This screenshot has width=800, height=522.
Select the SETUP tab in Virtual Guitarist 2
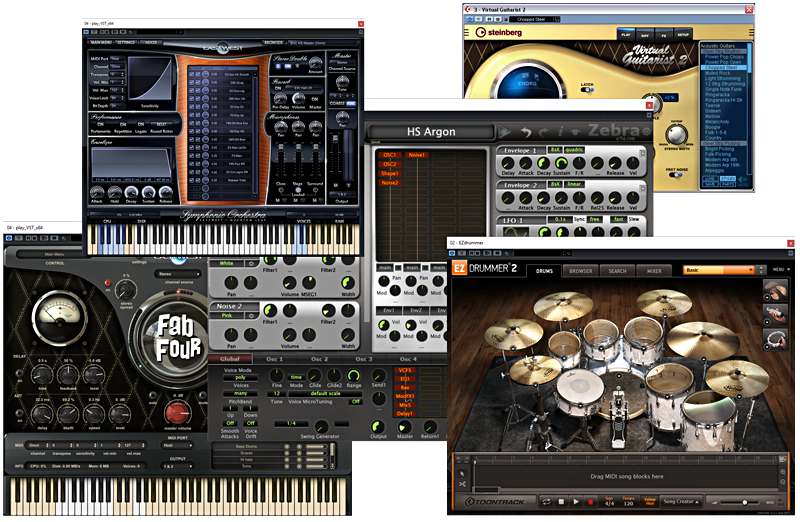coord(683,35)
